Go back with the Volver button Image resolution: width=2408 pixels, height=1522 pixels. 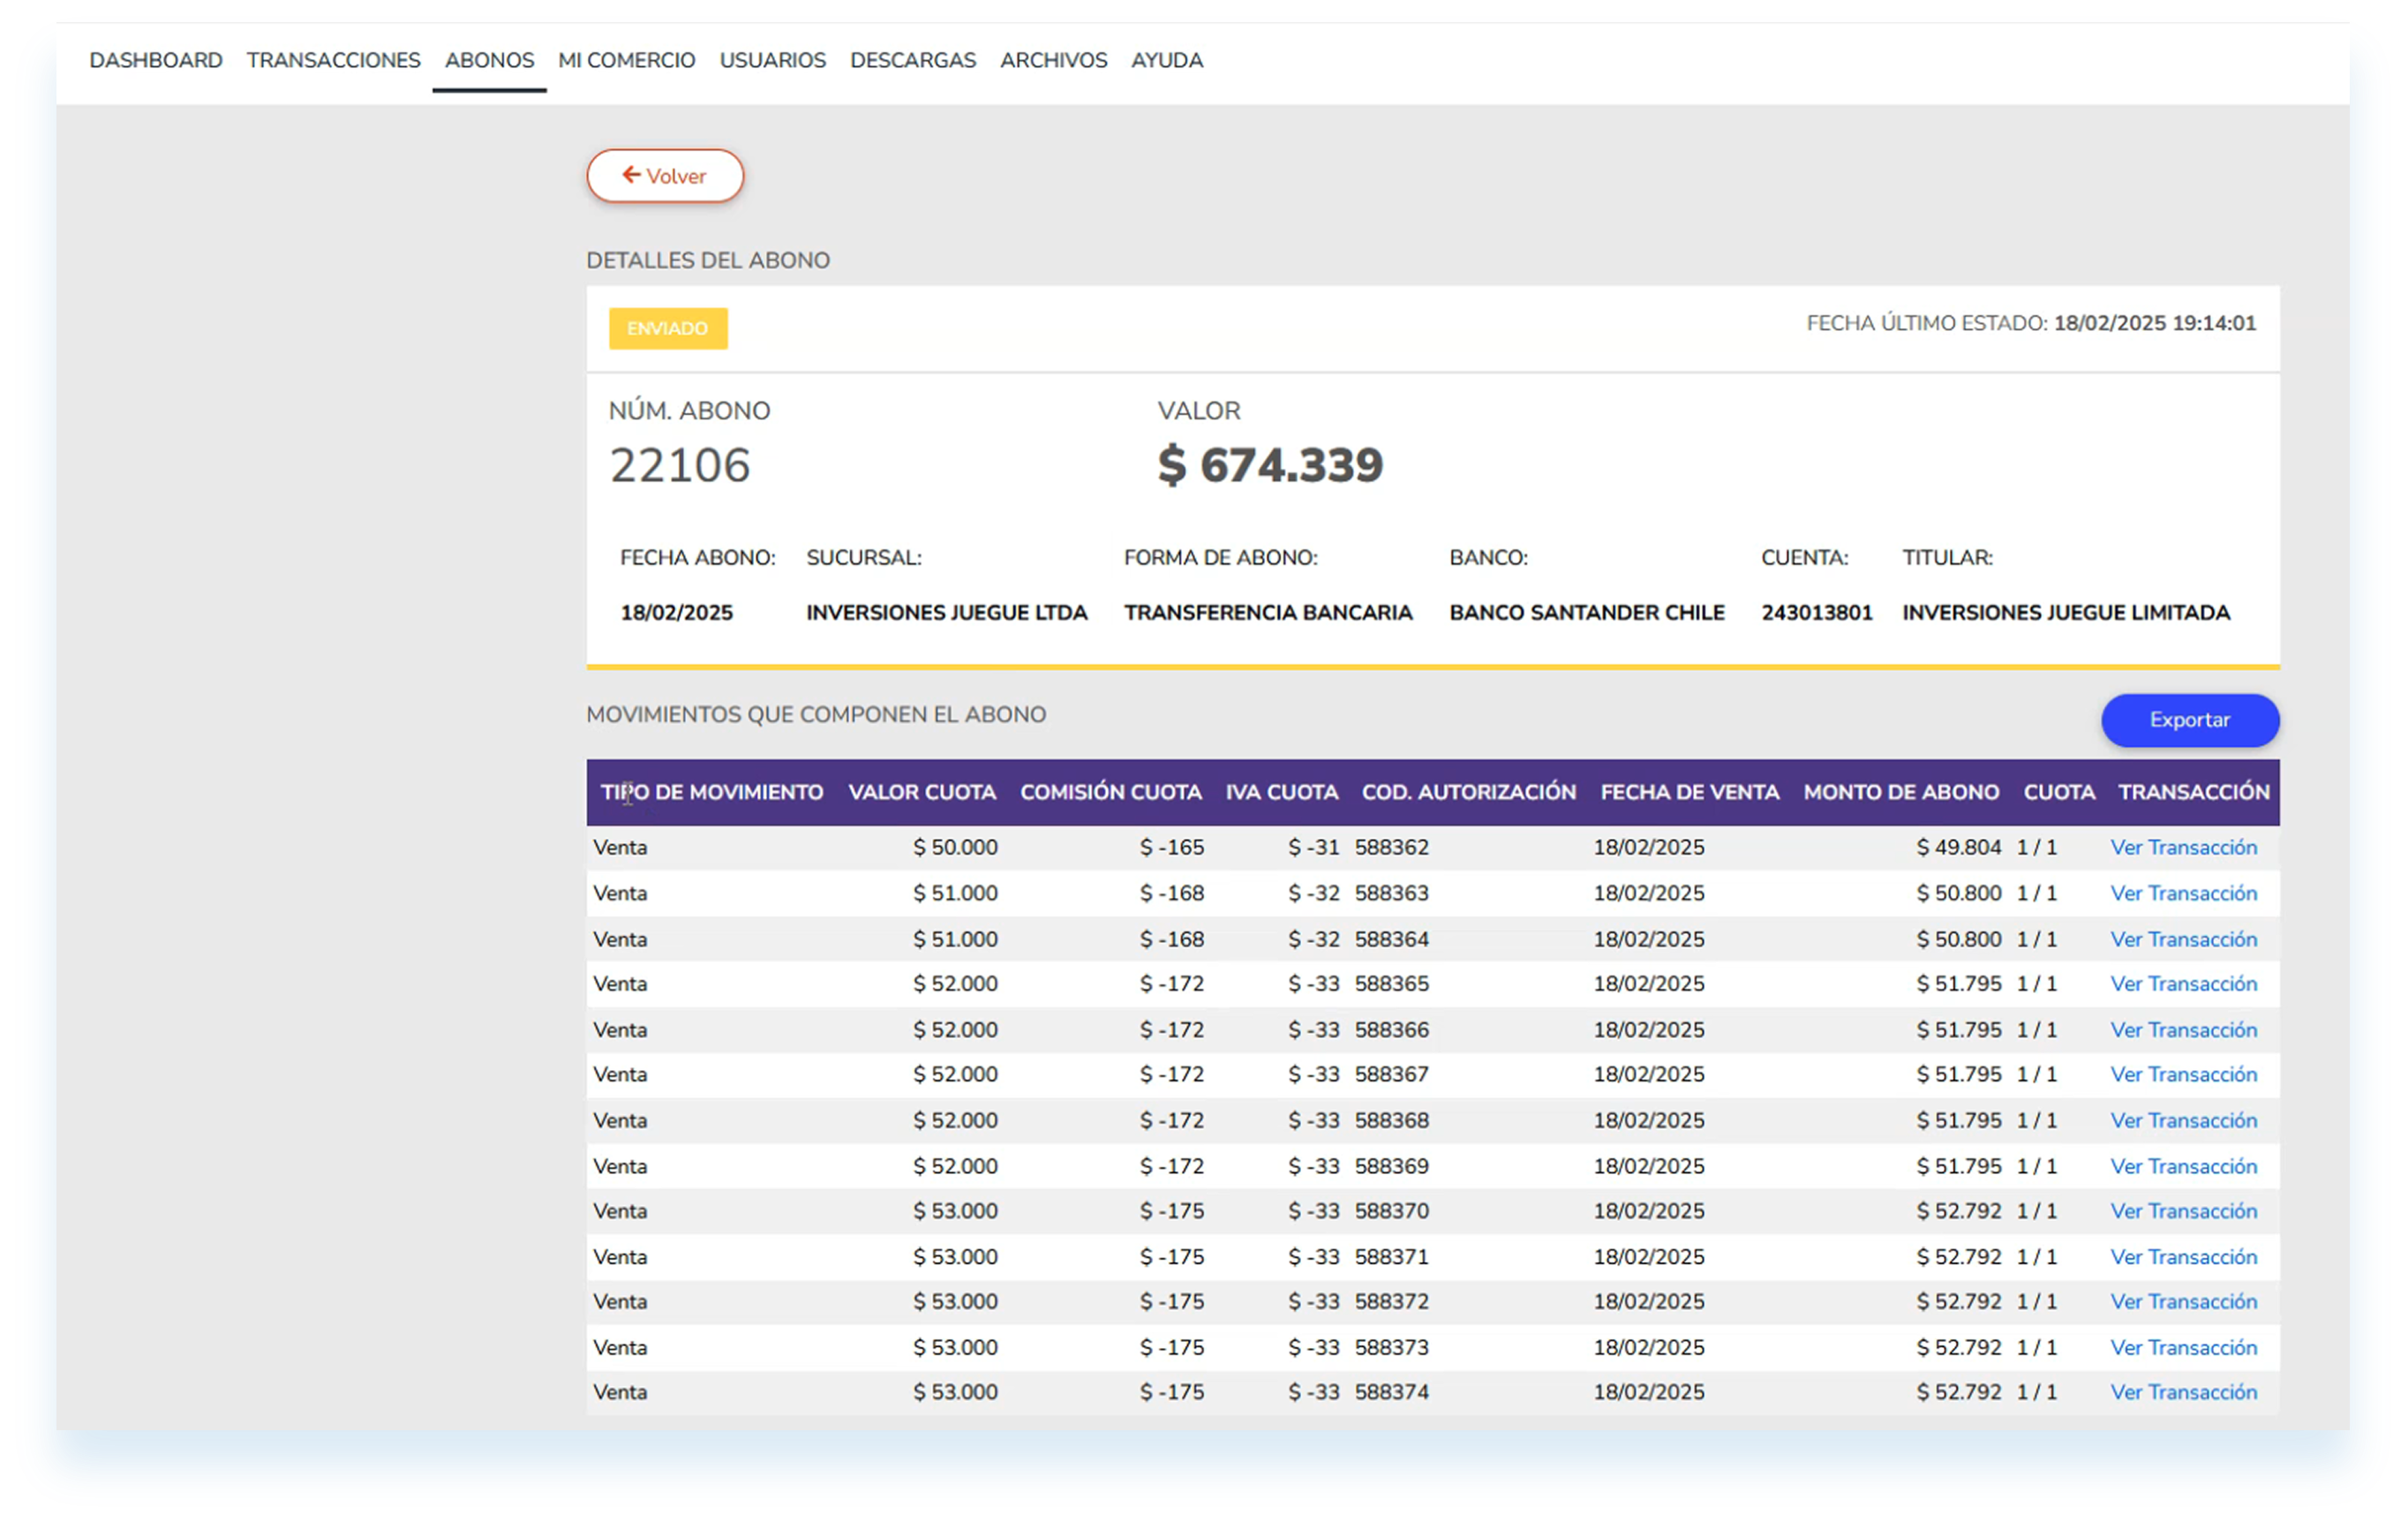pos(665,176)
